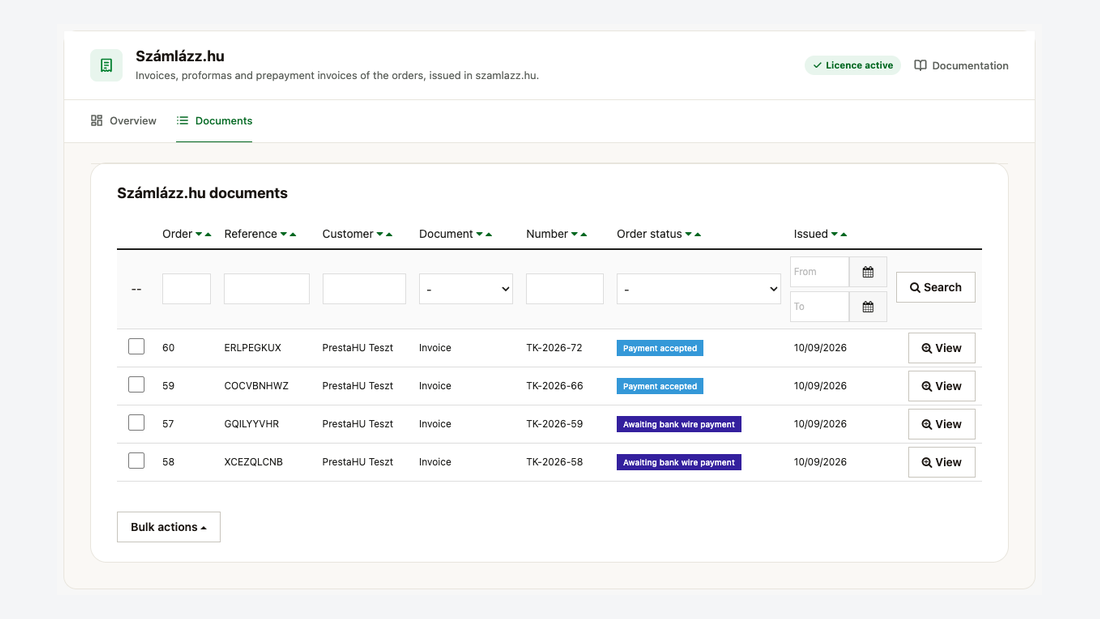
Task: Sort Document column descending arrow
Action: pyautogui.click(x=479, y=234)
